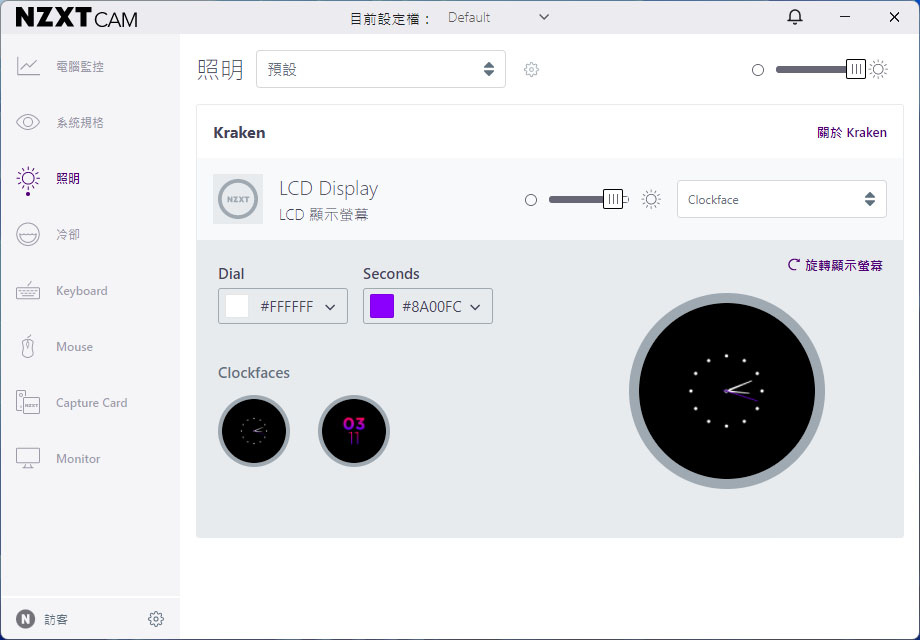Click the LCD Display brightness slider handle
Viewport: 920px width, 640px height.
coord(613,199)
